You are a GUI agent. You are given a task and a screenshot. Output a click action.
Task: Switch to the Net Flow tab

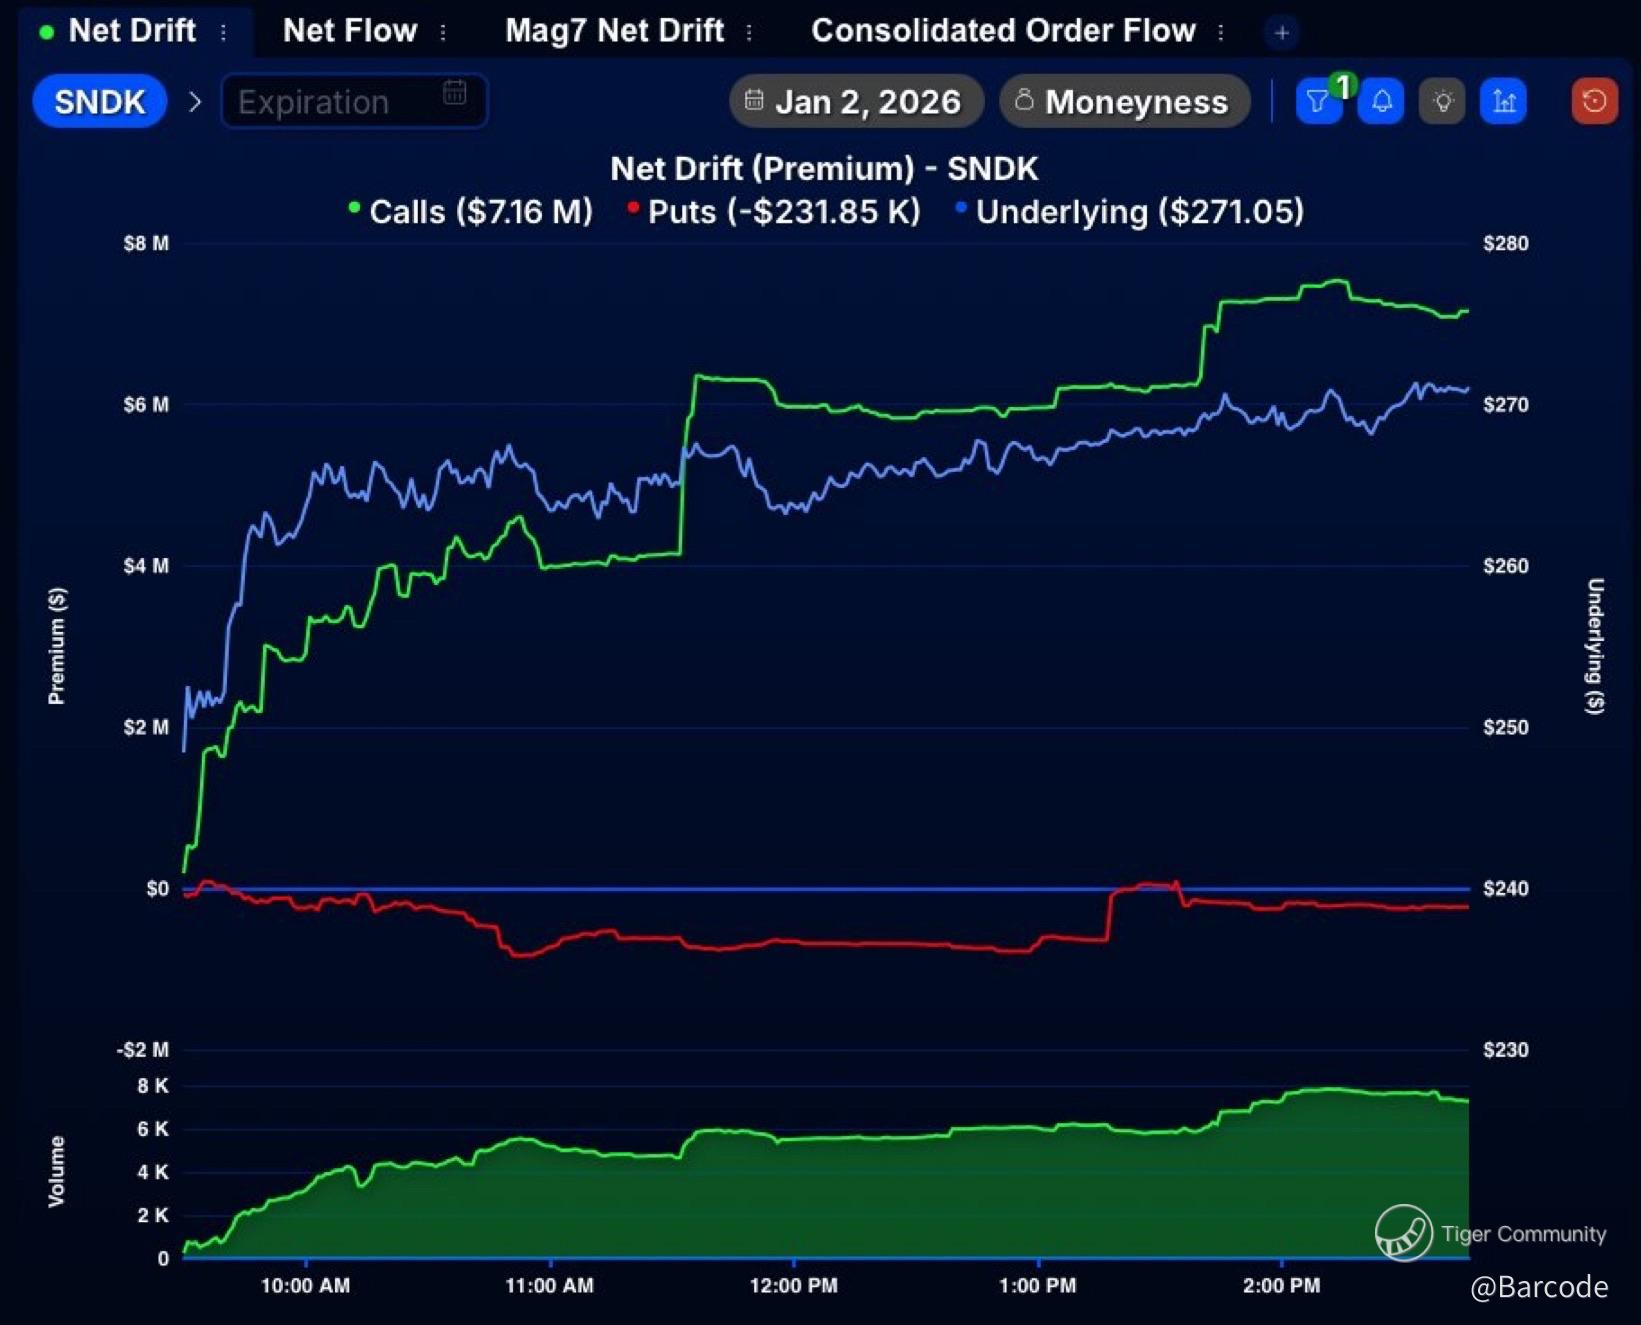[x=350, y=31]
